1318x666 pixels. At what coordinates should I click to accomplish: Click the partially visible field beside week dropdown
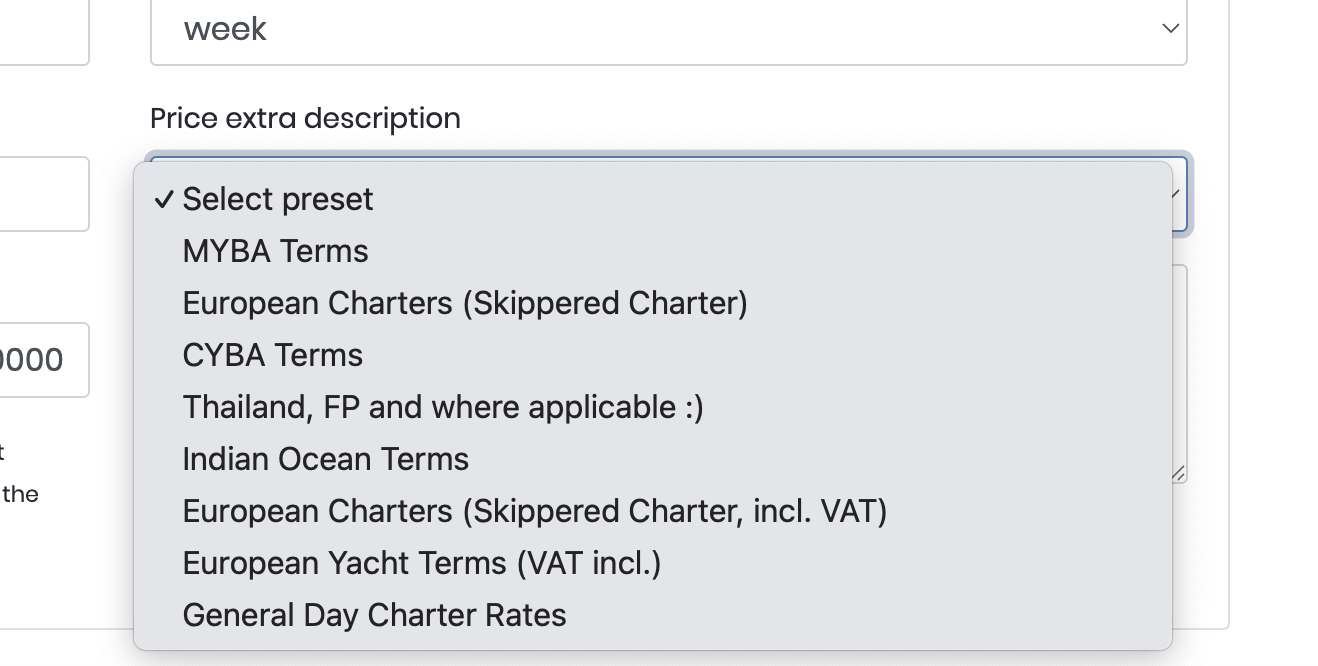(43, 30)
